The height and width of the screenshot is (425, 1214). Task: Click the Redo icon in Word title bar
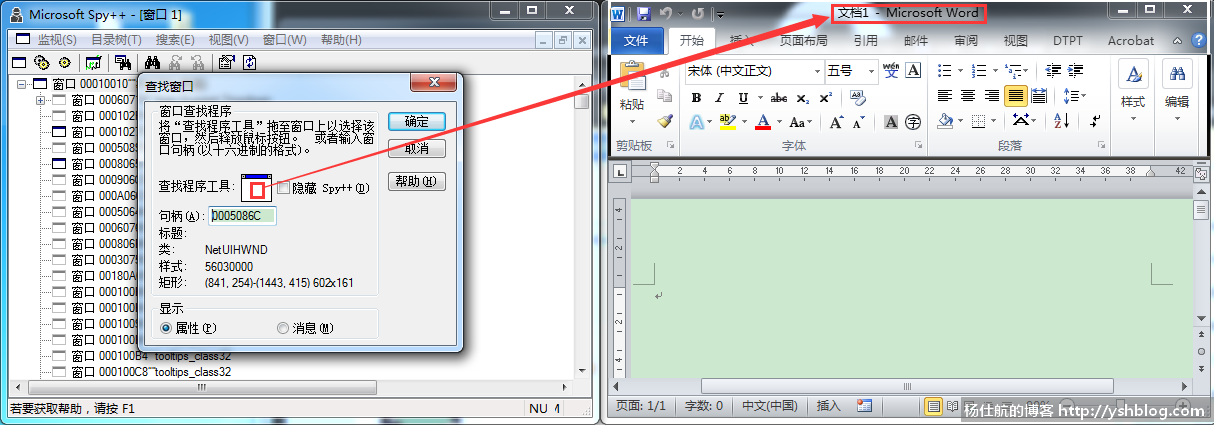click(697, 14)
